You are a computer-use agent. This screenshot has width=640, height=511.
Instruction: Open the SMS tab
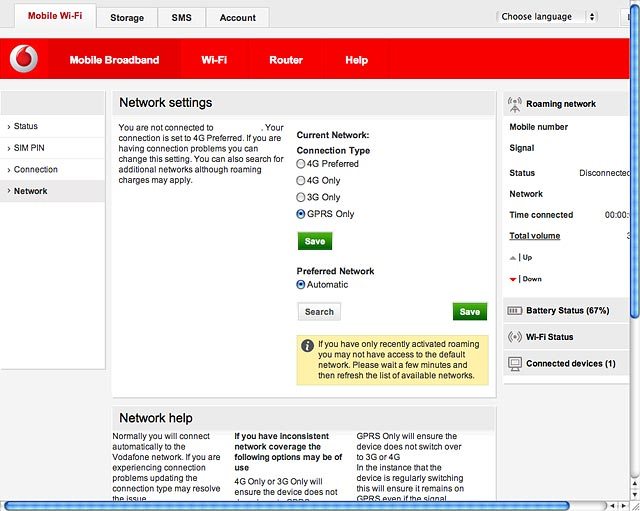coord(182,18)
